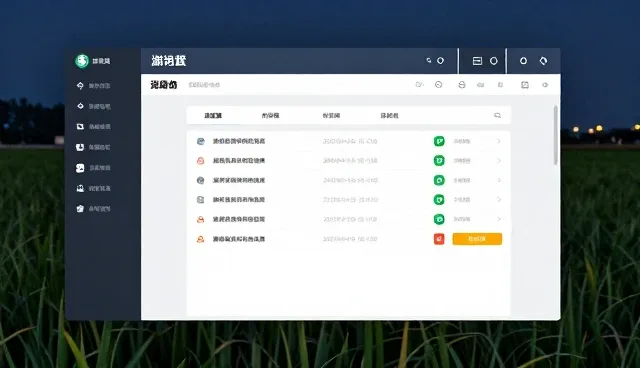The width and height of the screenshot is (640, 368).
Task: Click the large white title in the dark header
Action: click(x=169, y=61)
